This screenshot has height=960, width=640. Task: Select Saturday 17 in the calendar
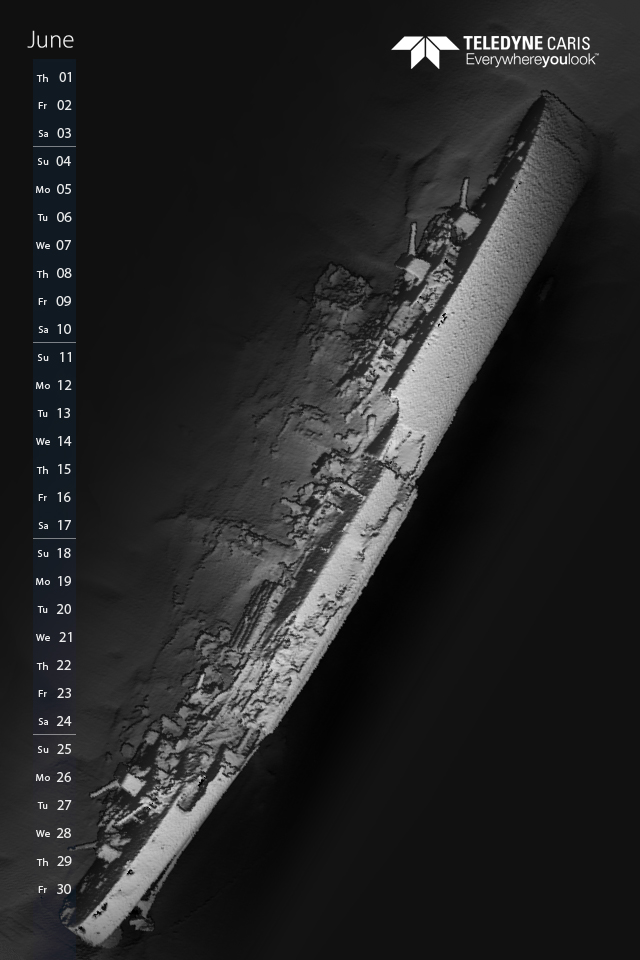tap(55, 525)
